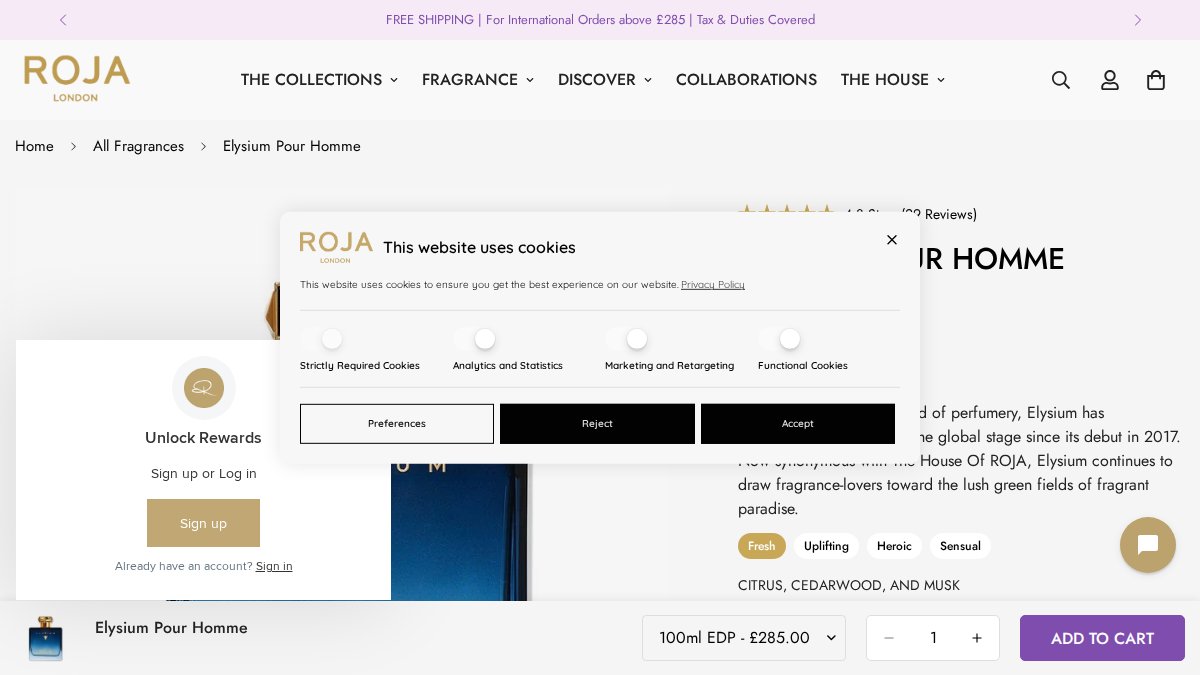Click Elysium bottle thumbnail in sticky bar
The image size is (1200, 675).
45,638
